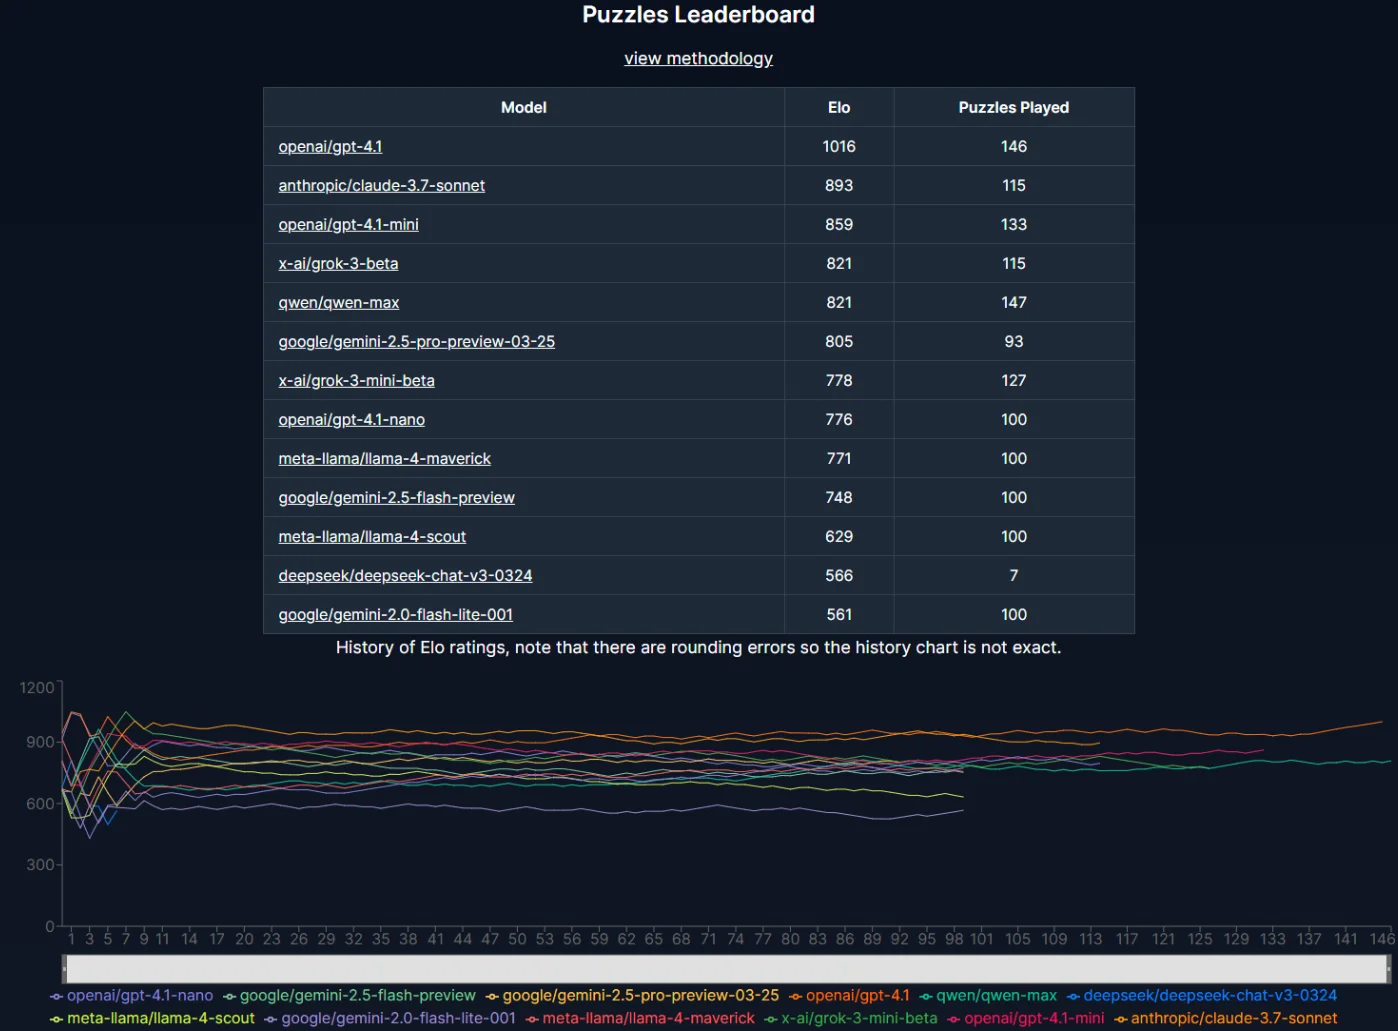Select puzzles played value 133

[1014, 224]
